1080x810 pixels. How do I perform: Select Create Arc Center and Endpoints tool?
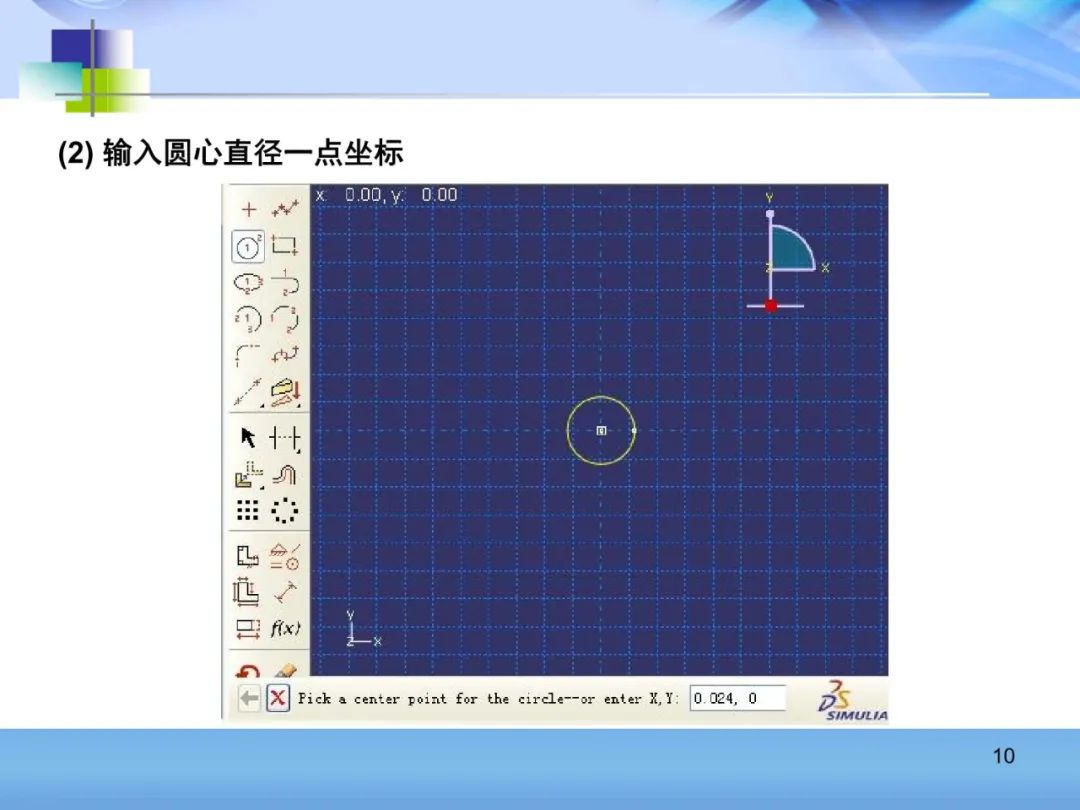249,320
